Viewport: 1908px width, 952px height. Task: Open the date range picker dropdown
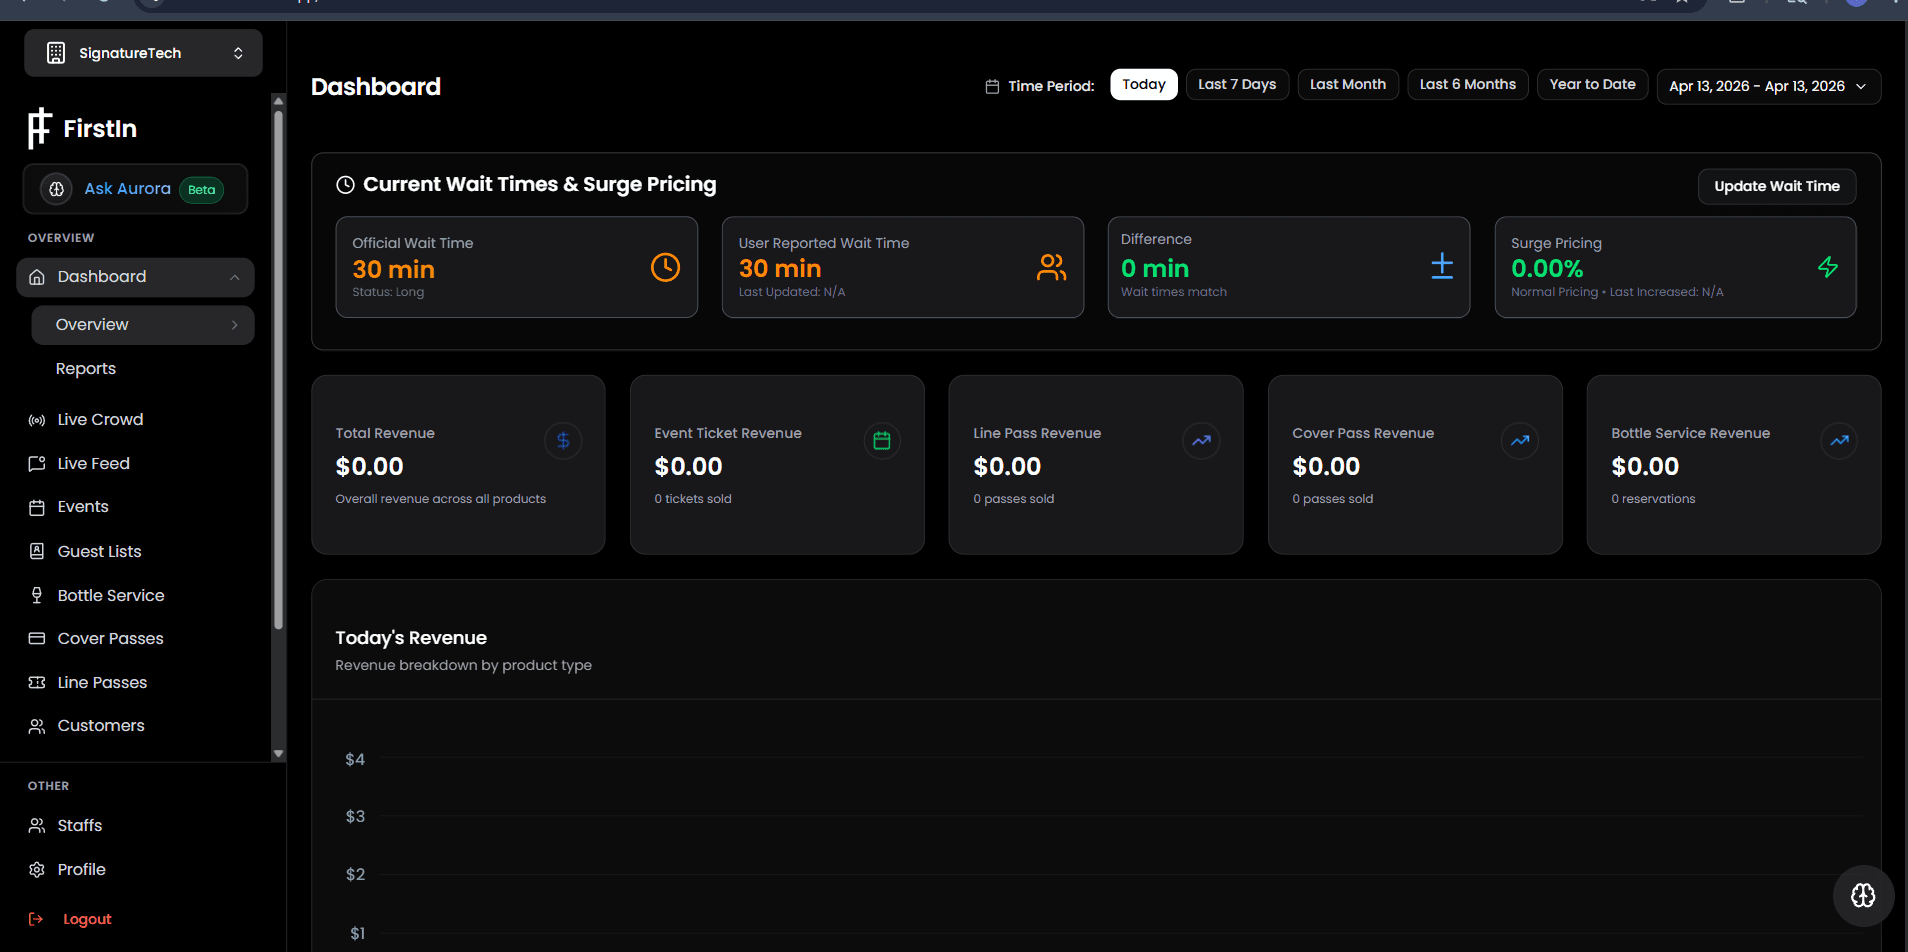(1767, 87)
